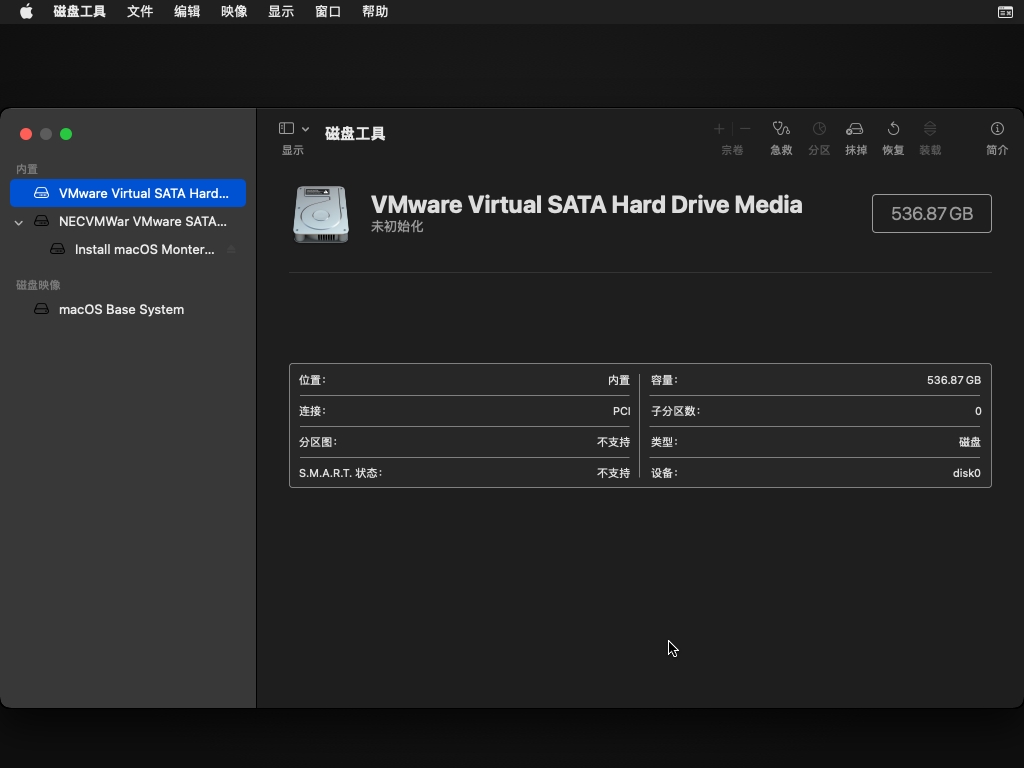Open the 映像 menu
Image resolution: width=1024 pixels, height=768 pixels.
[x=234, y=12]
